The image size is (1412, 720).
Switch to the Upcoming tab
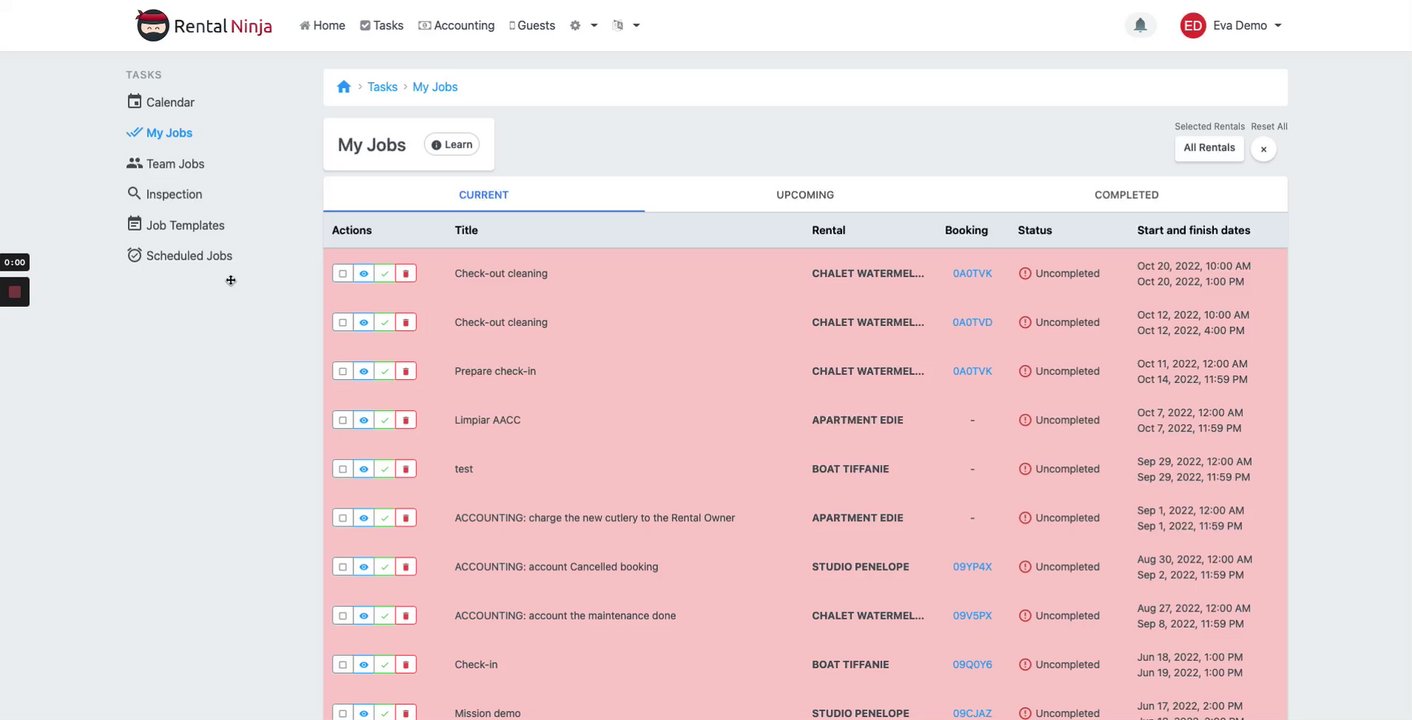pos(805,195)
